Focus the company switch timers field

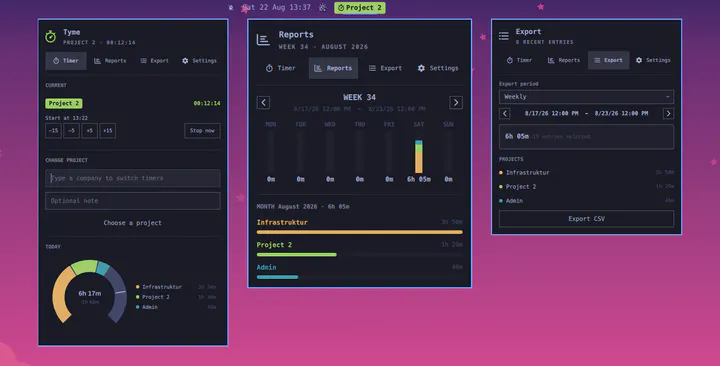point(133,178)
